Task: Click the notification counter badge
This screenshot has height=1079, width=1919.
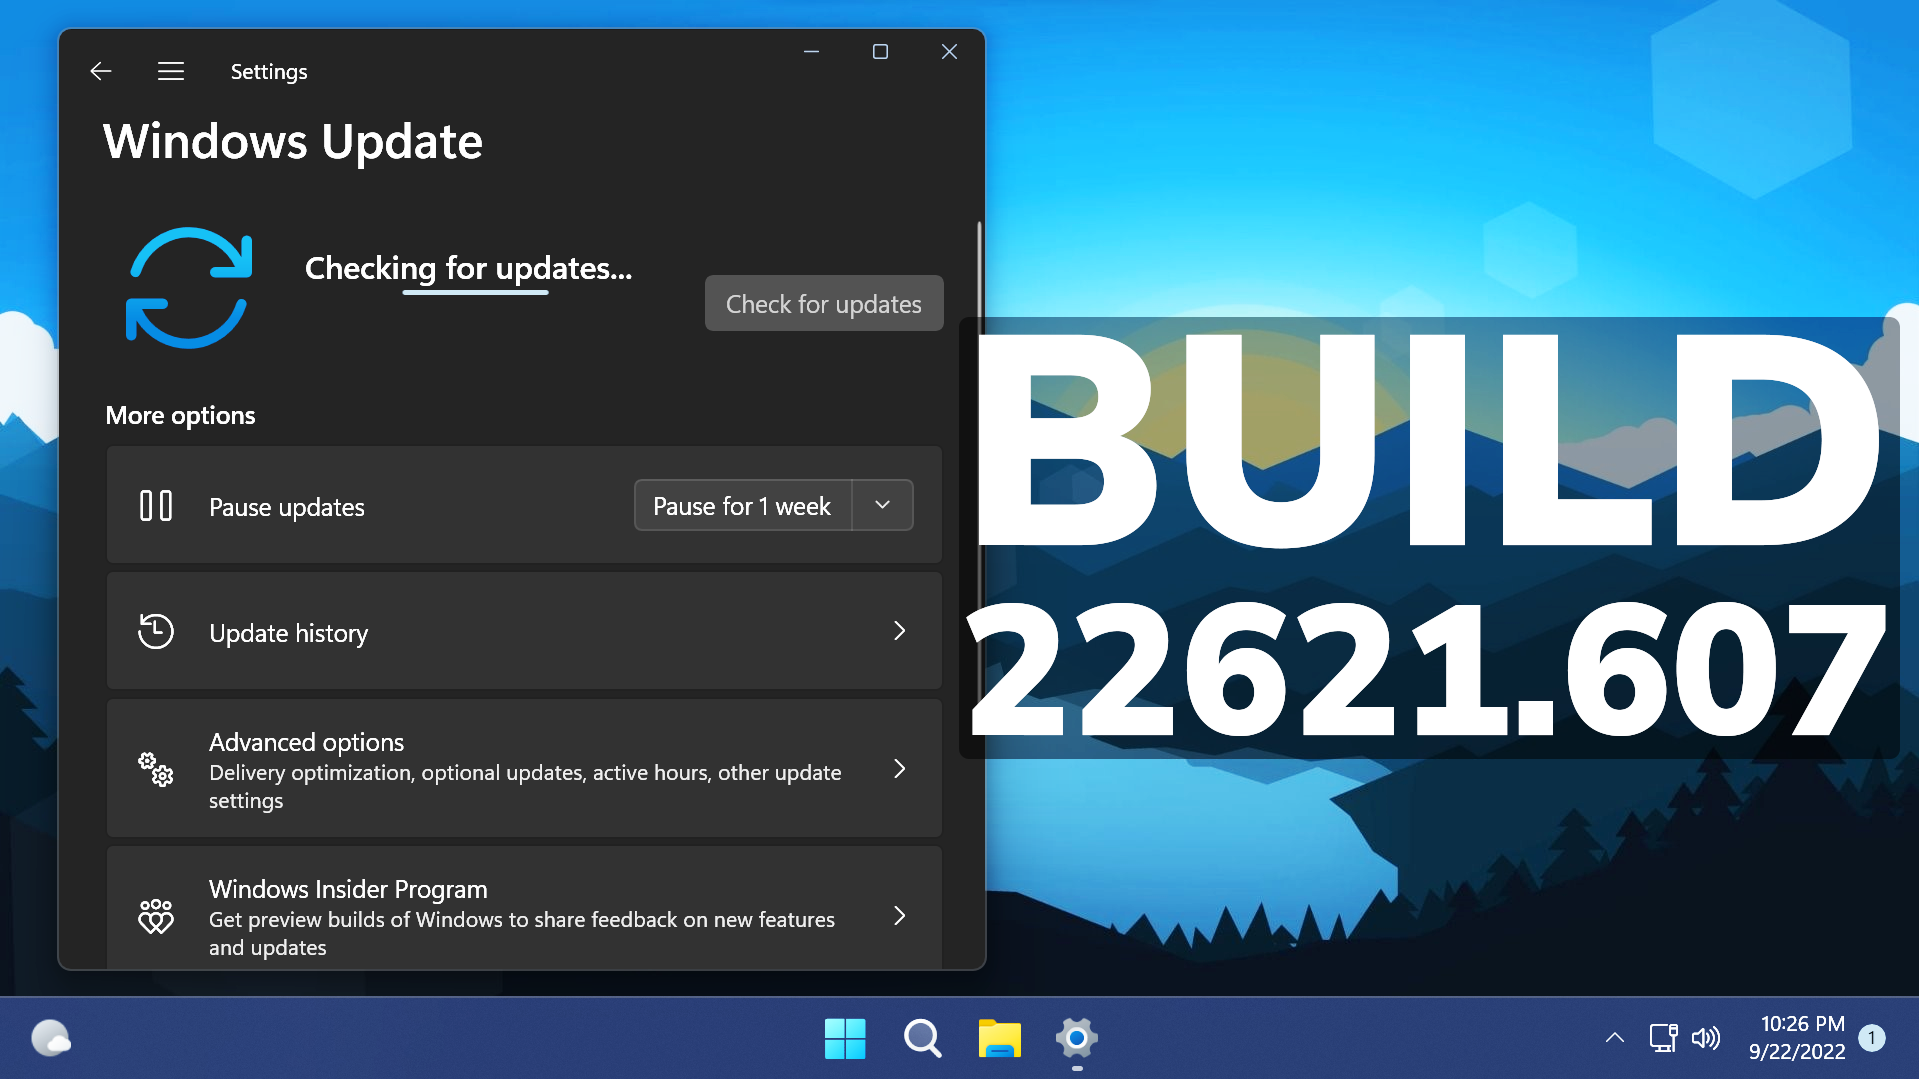Action: coord(1871,1037)
